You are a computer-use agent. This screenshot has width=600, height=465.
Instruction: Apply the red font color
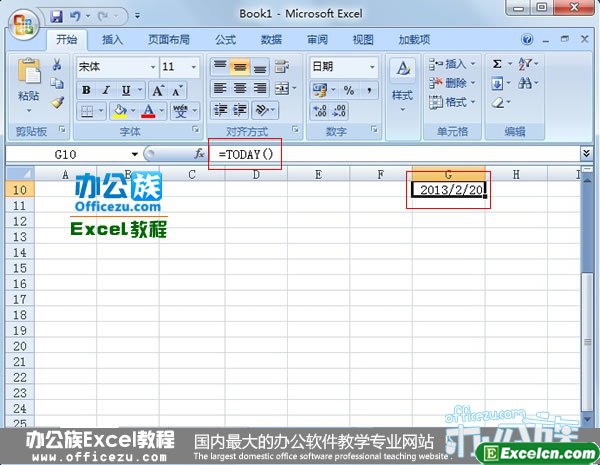tap(148, 111)
